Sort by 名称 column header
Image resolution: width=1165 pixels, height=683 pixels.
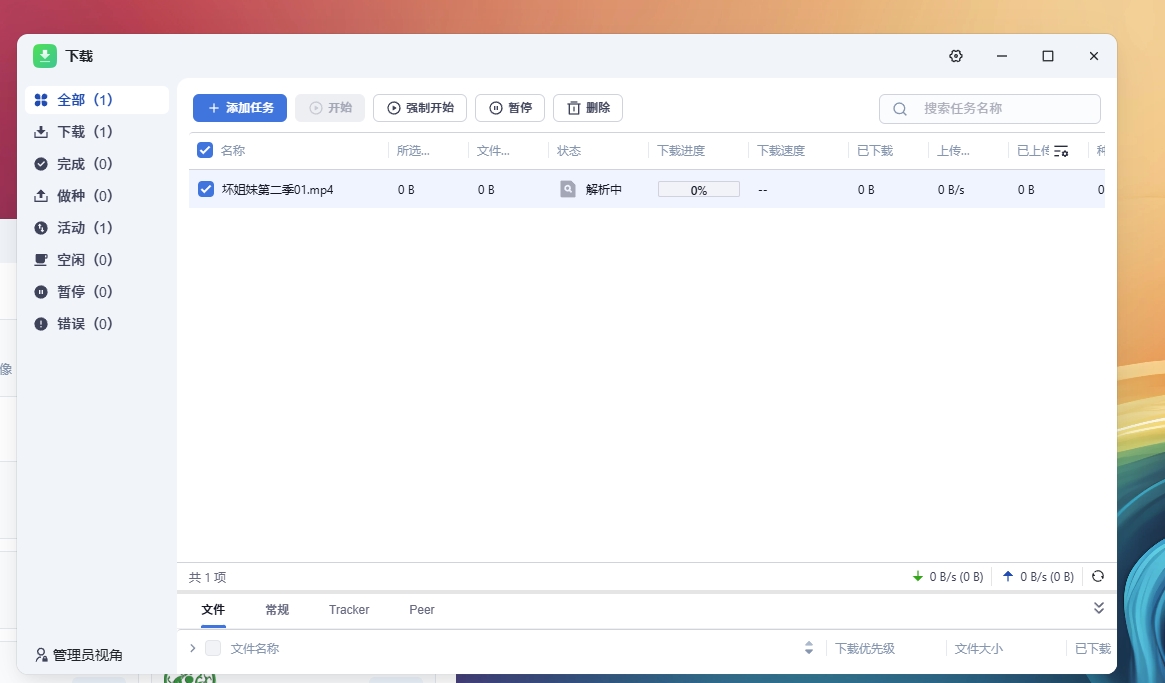[x=233, y=151]
